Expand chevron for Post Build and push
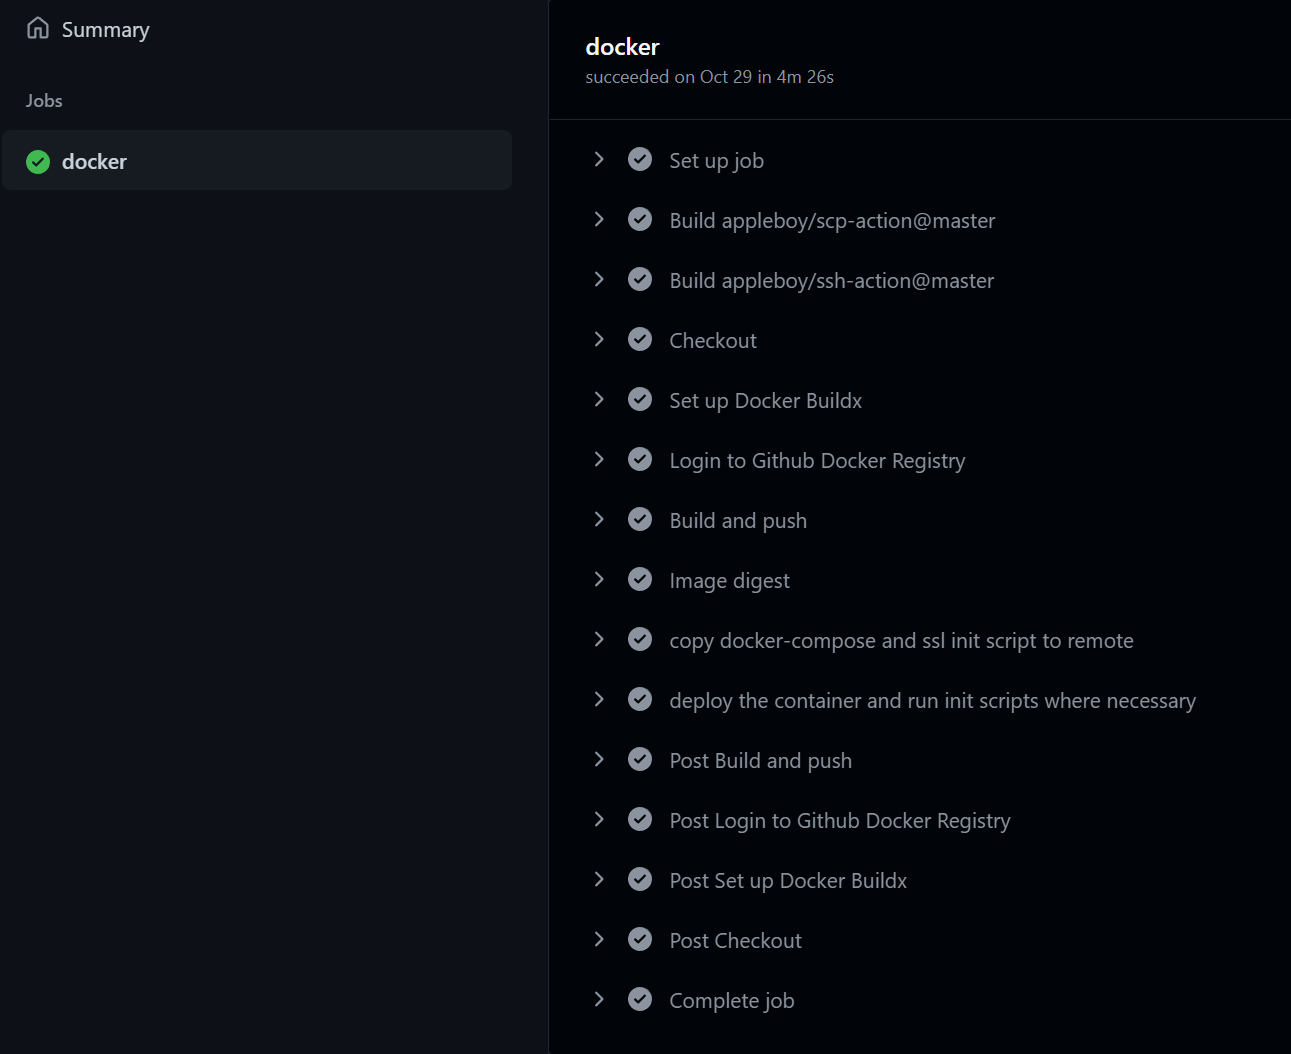Viewport: 1291px width, 1054px height. (599, 759)
